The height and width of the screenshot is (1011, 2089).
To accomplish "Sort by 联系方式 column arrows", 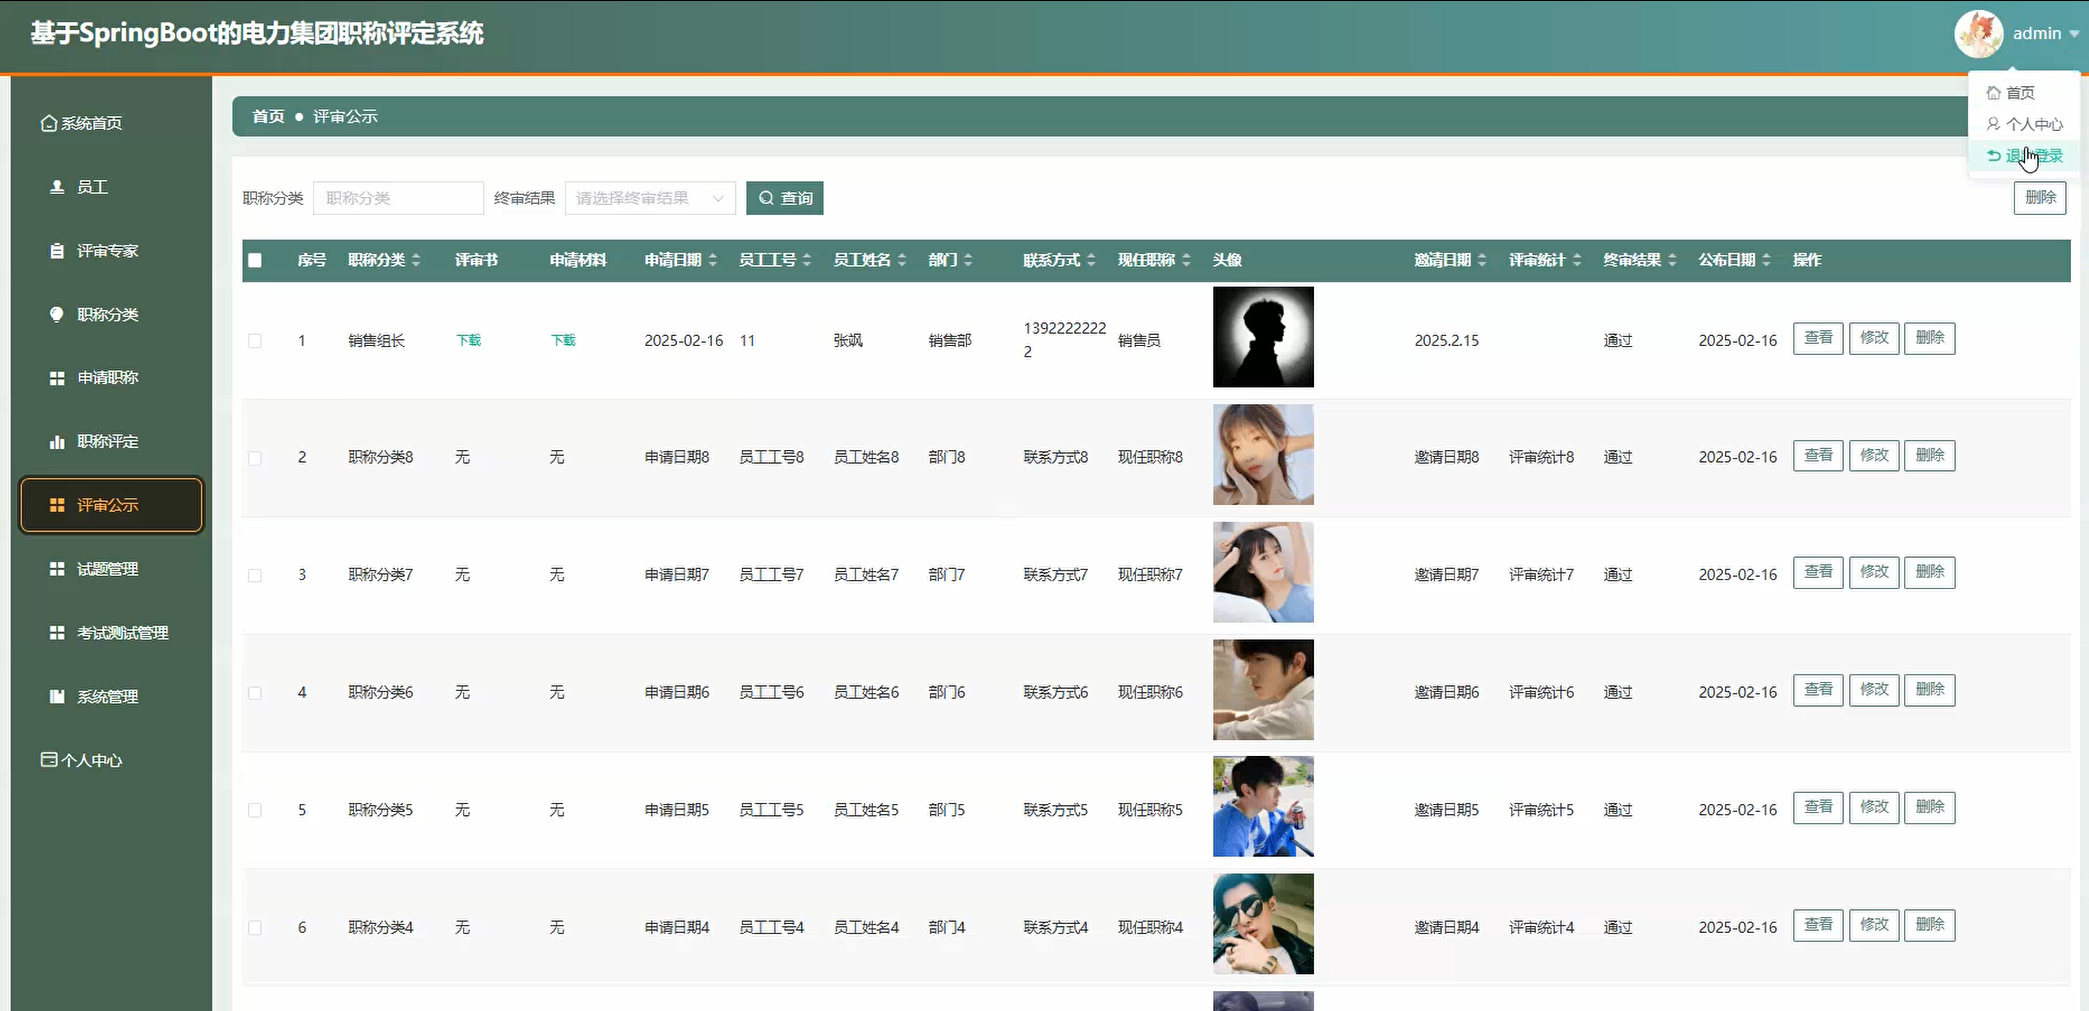I will point(1091,260).
